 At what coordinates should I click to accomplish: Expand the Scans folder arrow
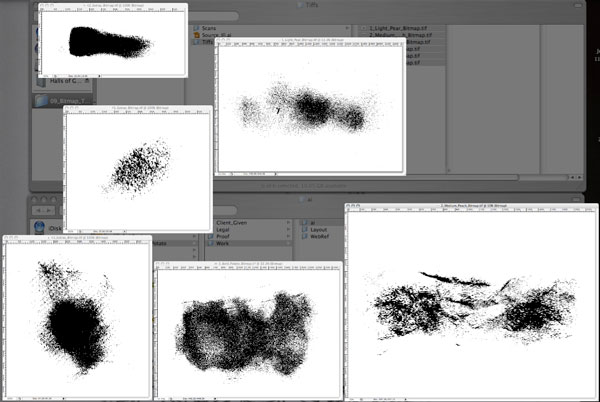coord(347,28)
